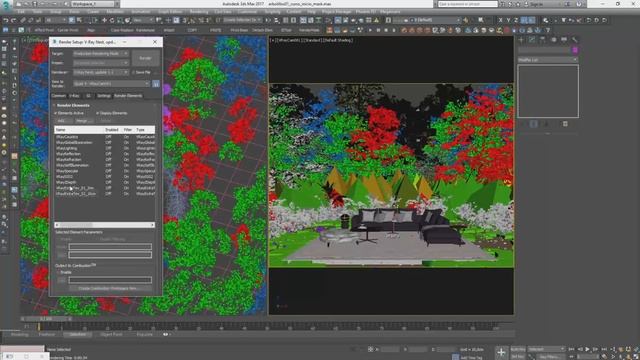This screenshot has width=640, height=360.
Task: Open the Preset dropdown in Render Setup
Action: [100, 63]
